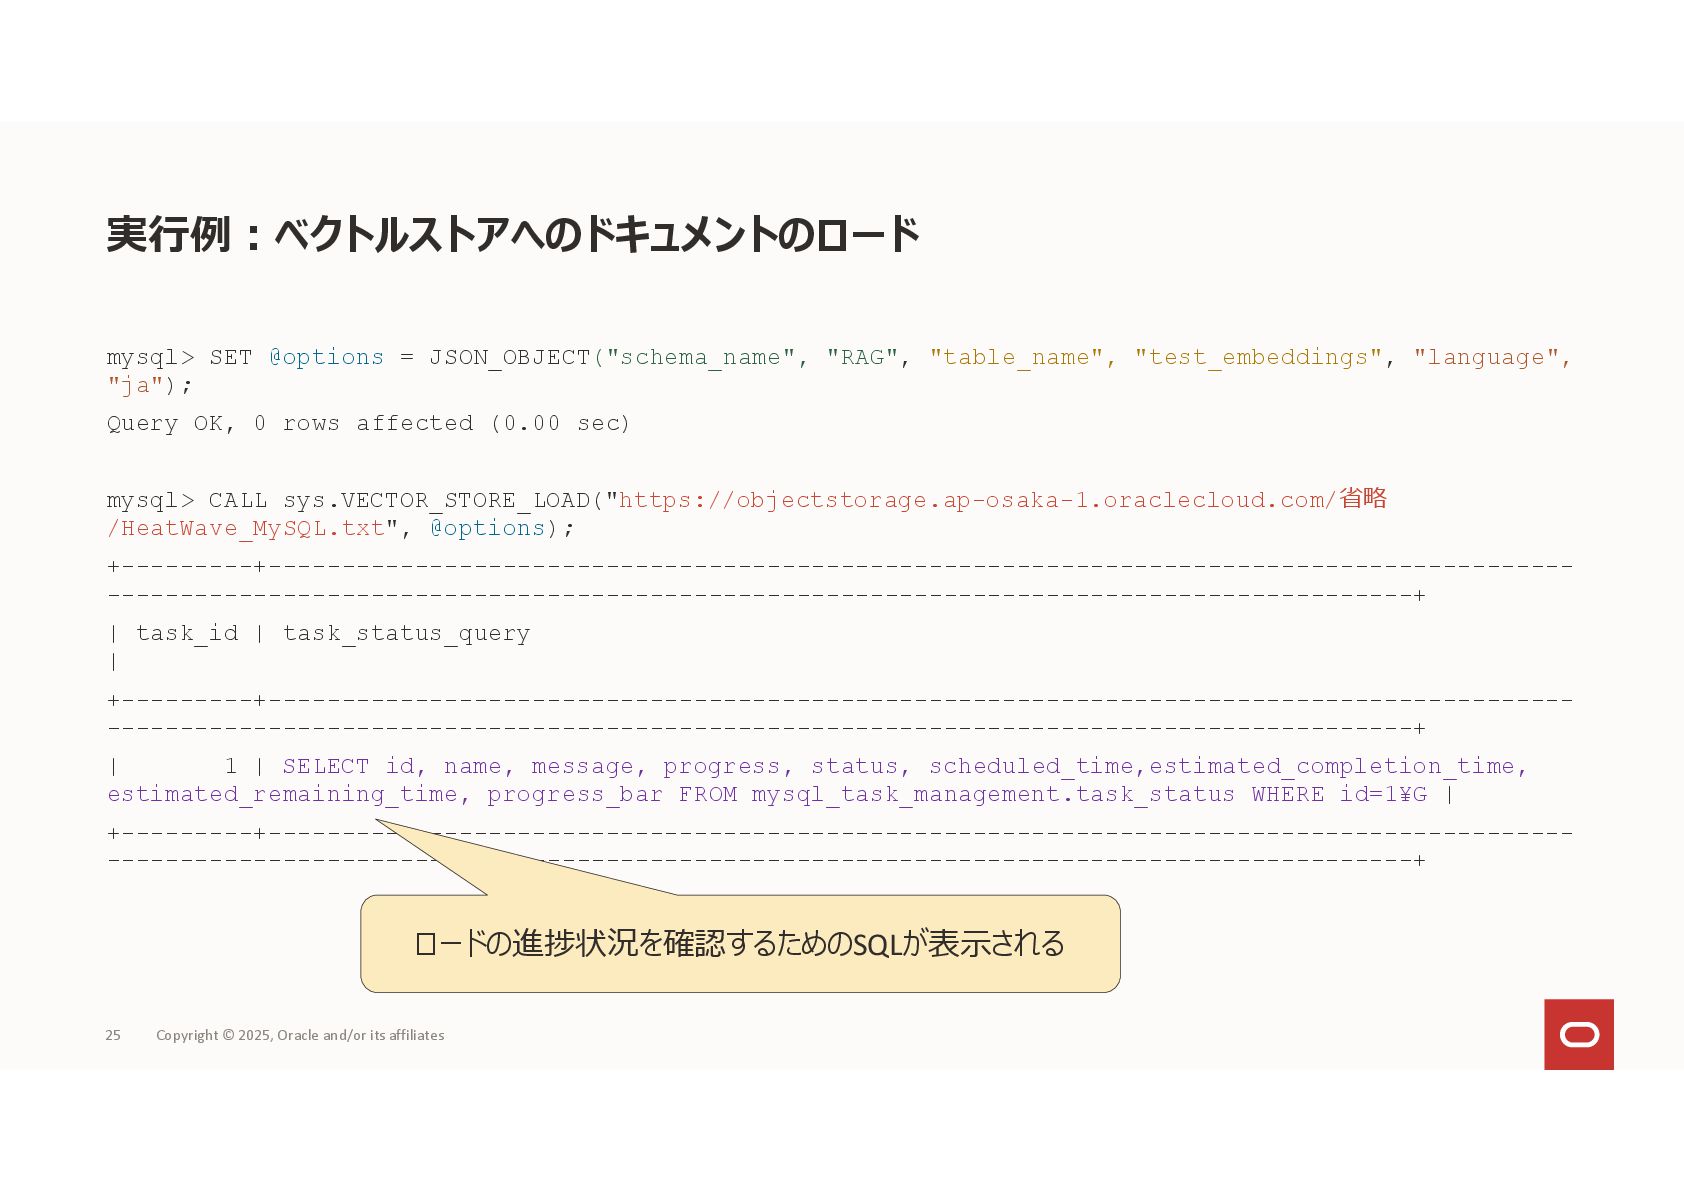Click the task_id value 1 in result row
The image size is (1684, 1191).
pyautogui.click(x=231, y=766)
